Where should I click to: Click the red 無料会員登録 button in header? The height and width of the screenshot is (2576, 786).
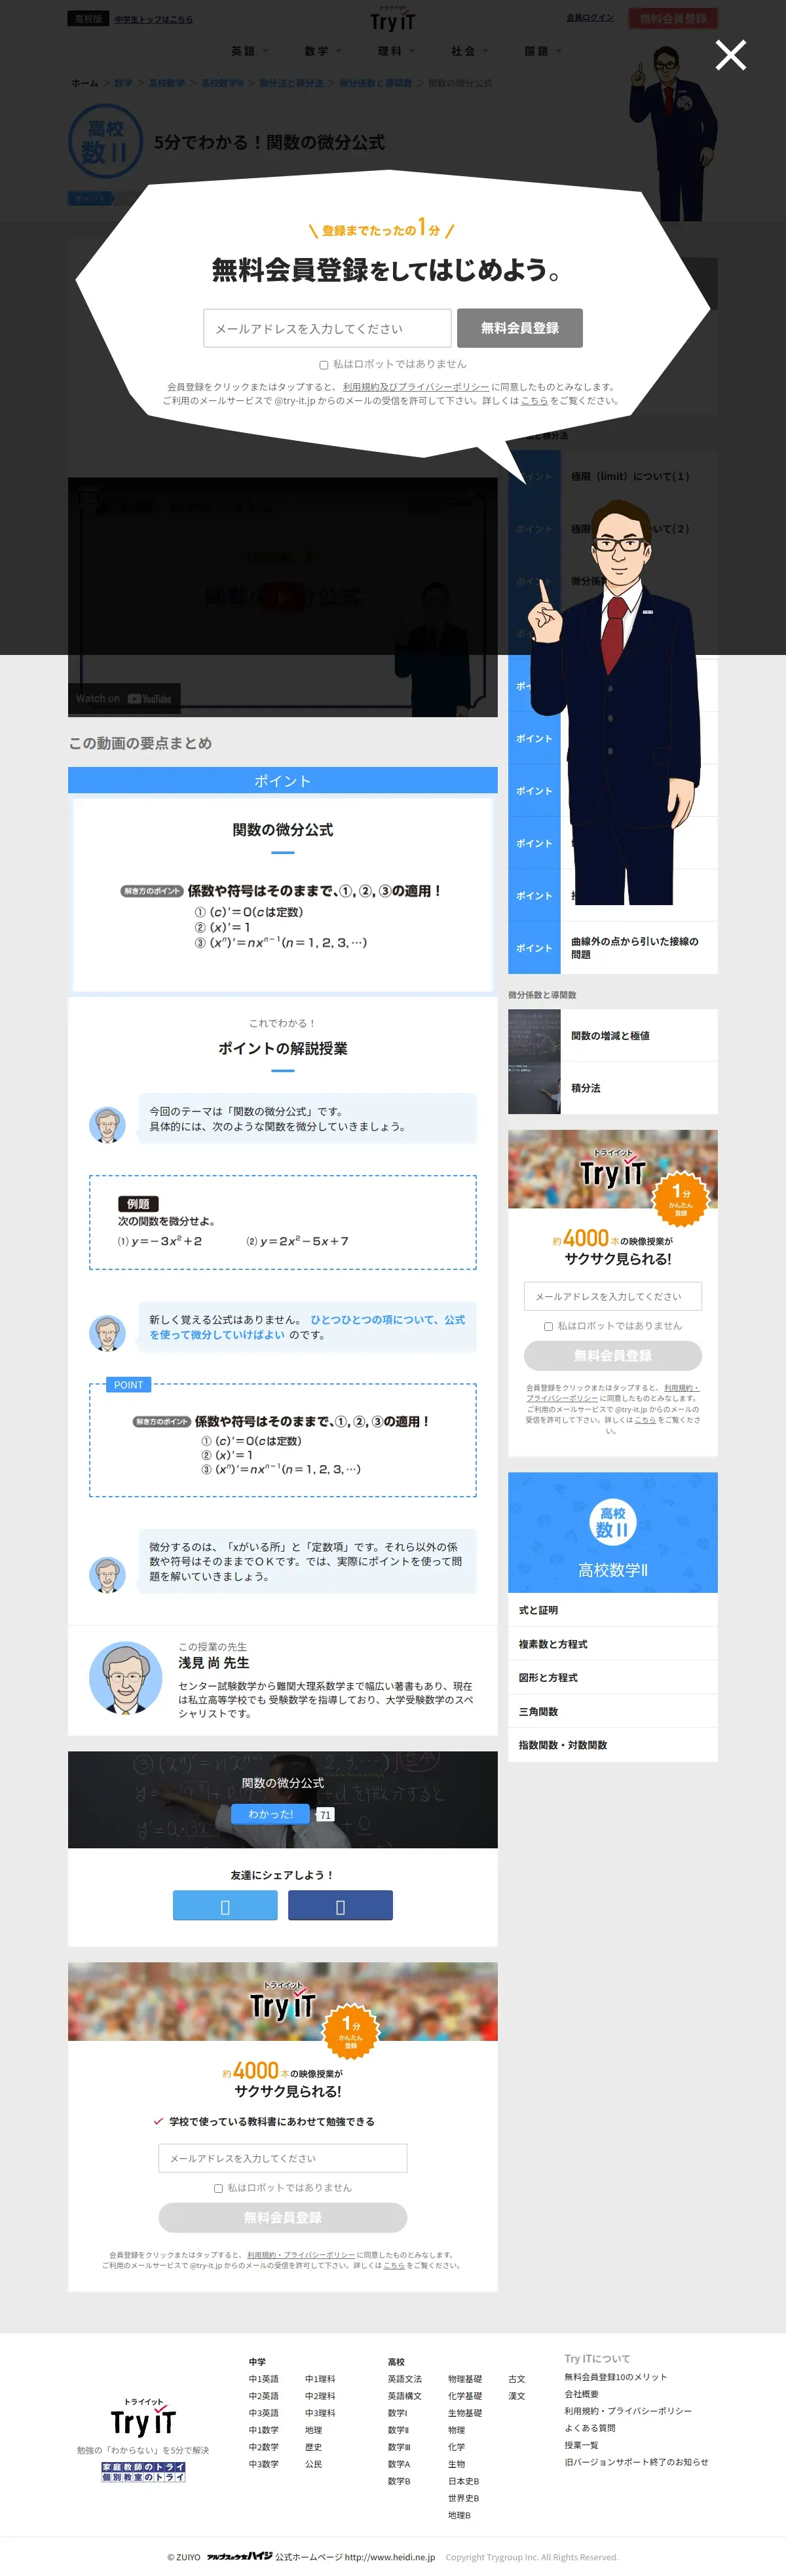[x=673, y=18]
